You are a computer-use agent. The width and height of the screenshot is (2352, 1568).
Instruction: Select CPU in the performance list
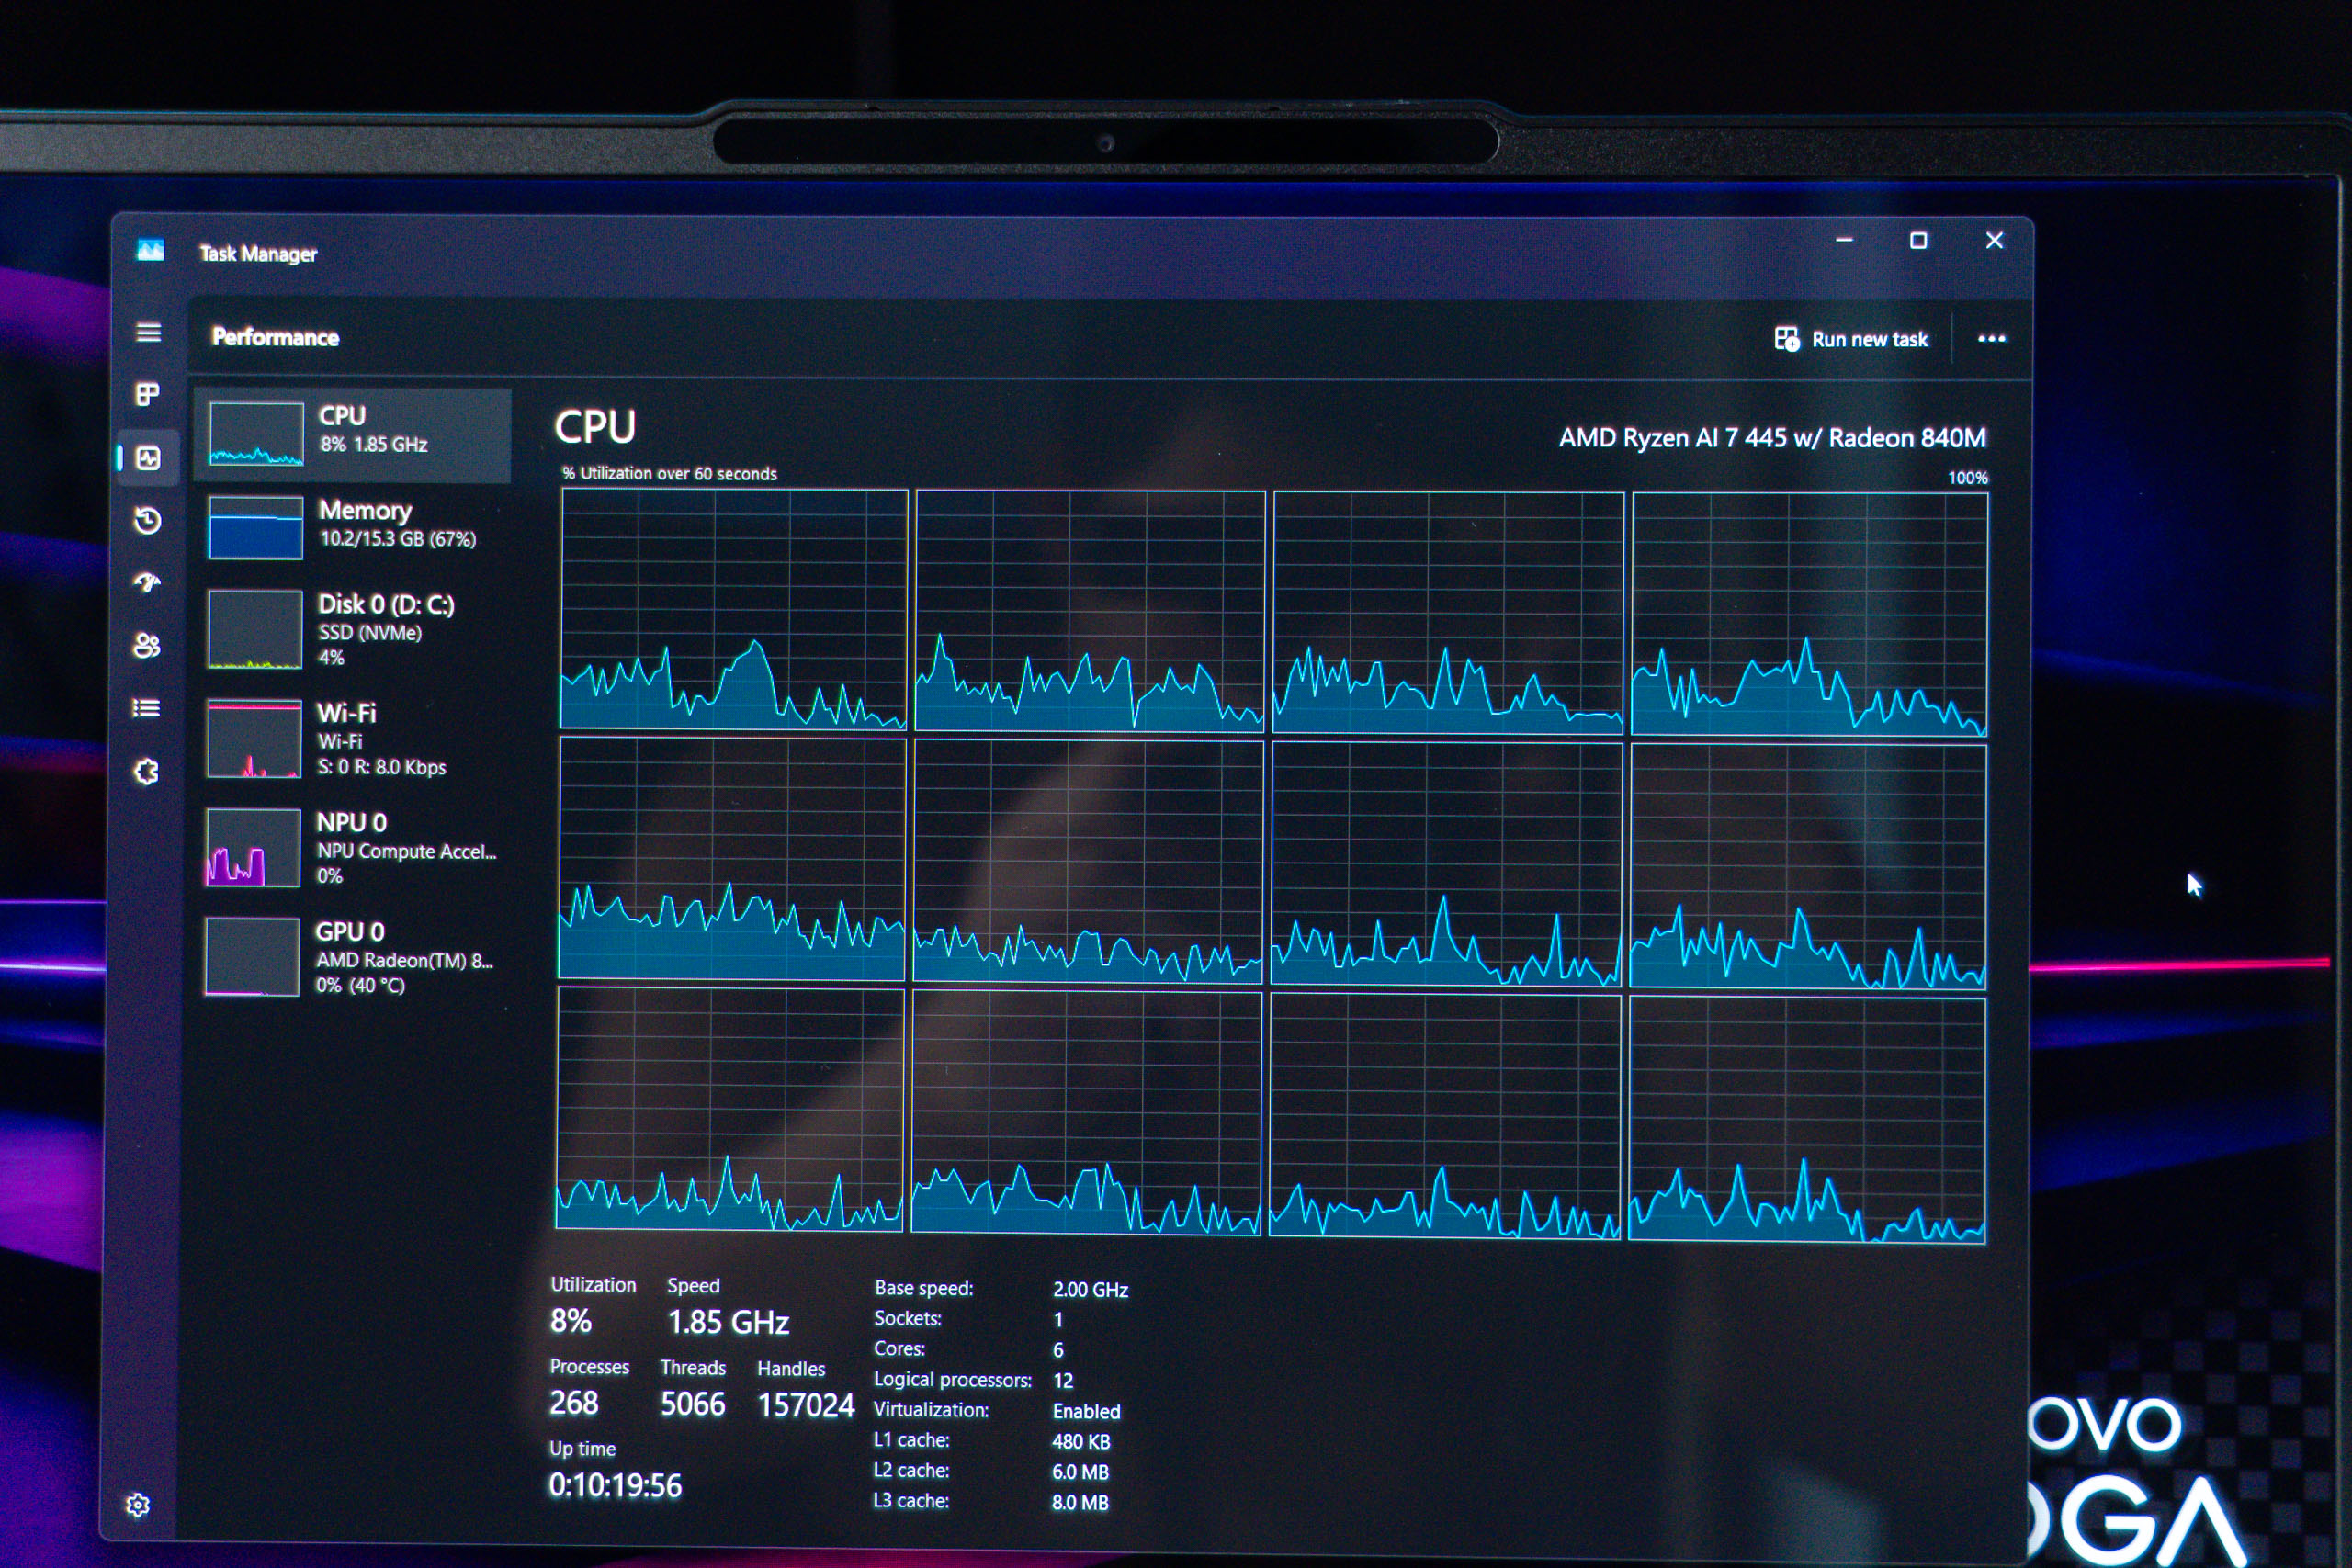[352, 435]
